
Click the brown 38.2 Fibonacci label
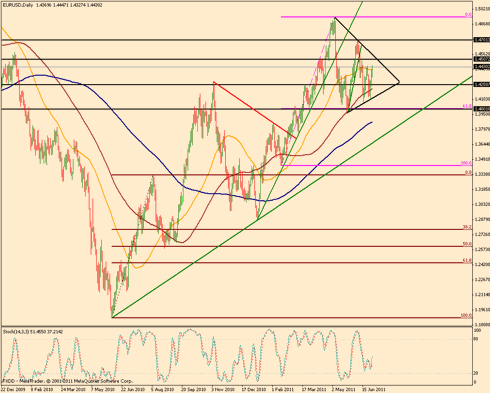click(x=467, y=227)
